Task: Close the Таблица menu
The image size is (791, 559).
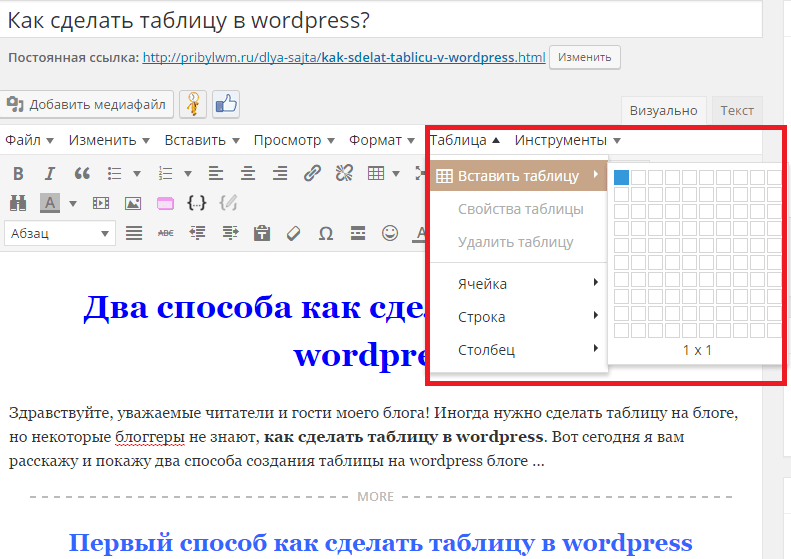Action: (x=465, y=140)
